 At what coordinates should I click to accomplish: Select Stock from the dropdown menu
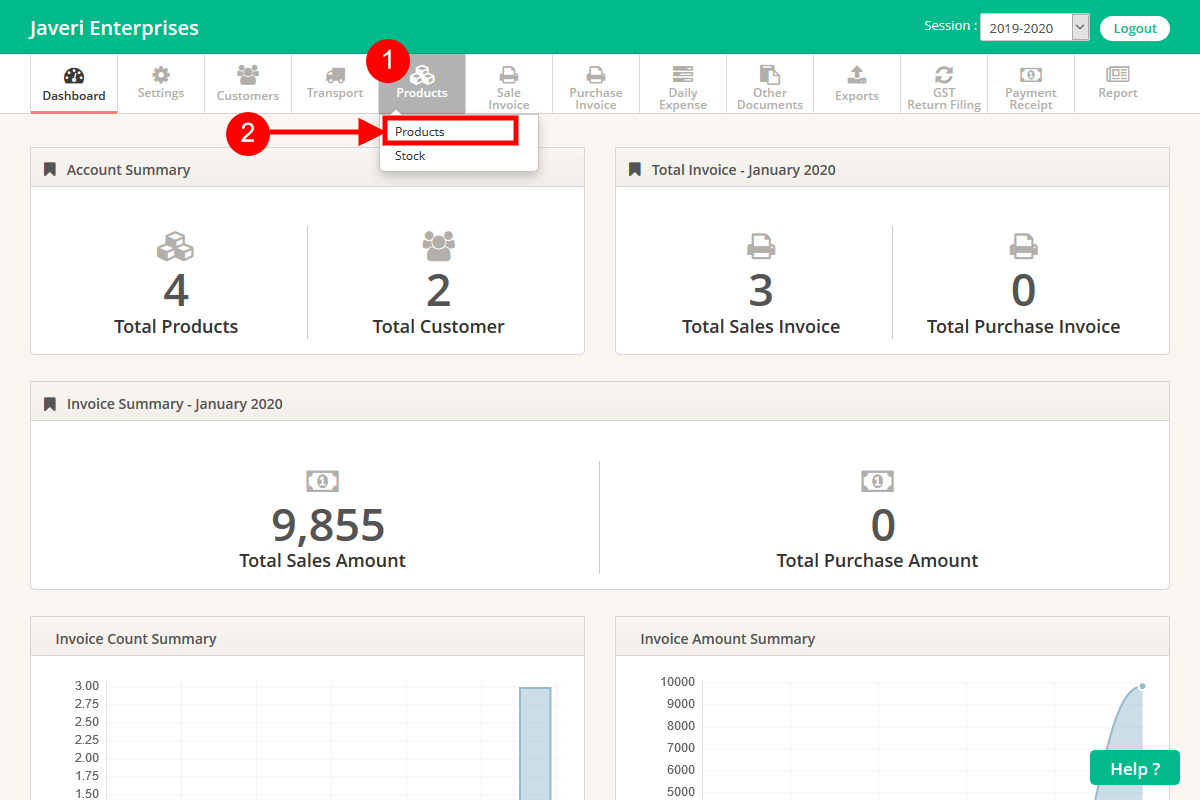click(x=411, y=156)
